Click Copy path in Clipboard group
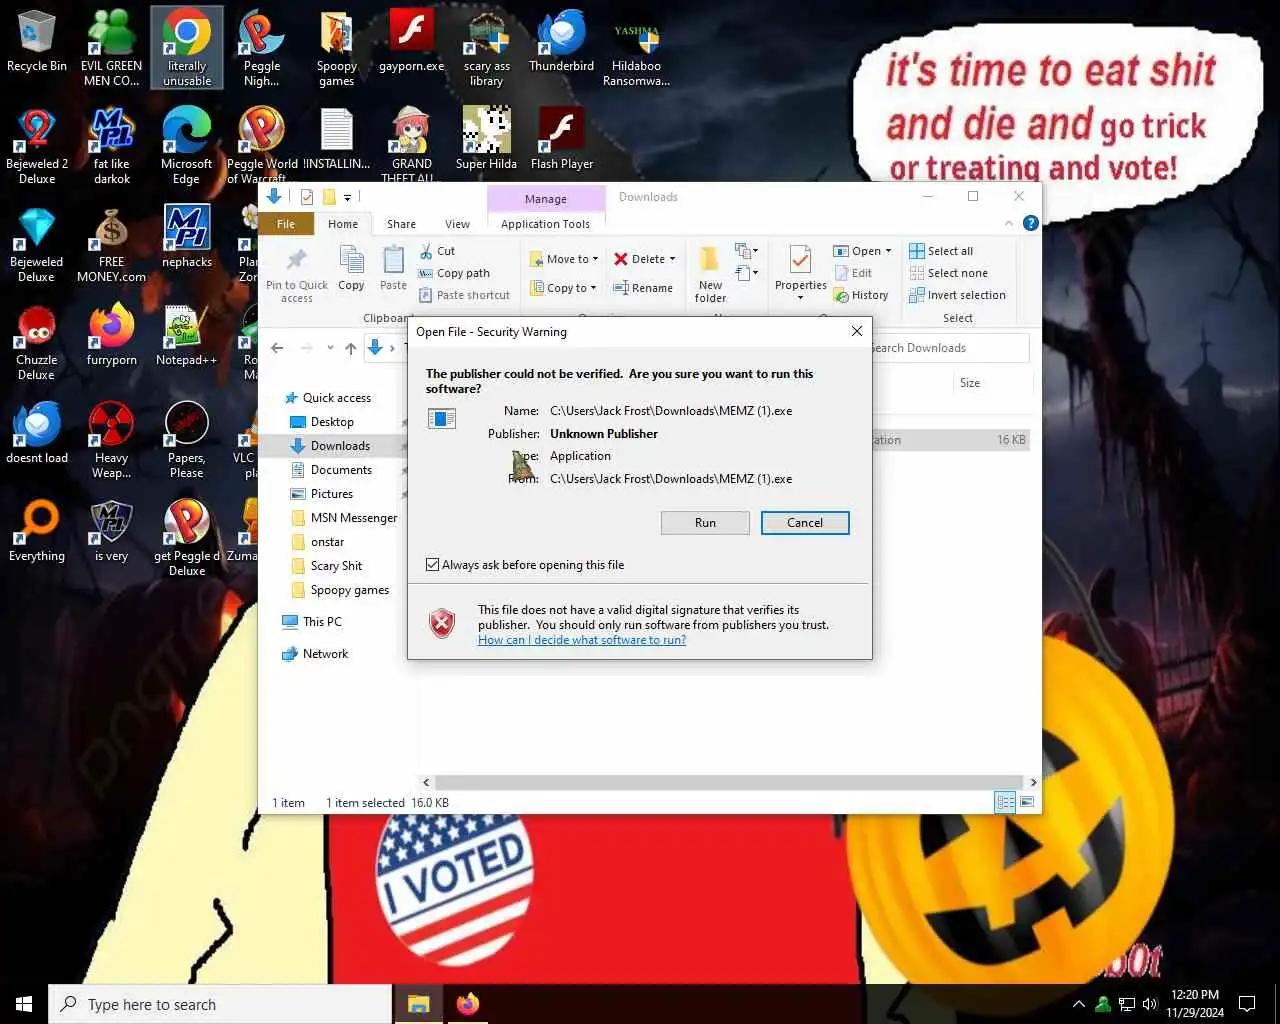This screenshot has height=1024, width=1280. tap(454, 273)
